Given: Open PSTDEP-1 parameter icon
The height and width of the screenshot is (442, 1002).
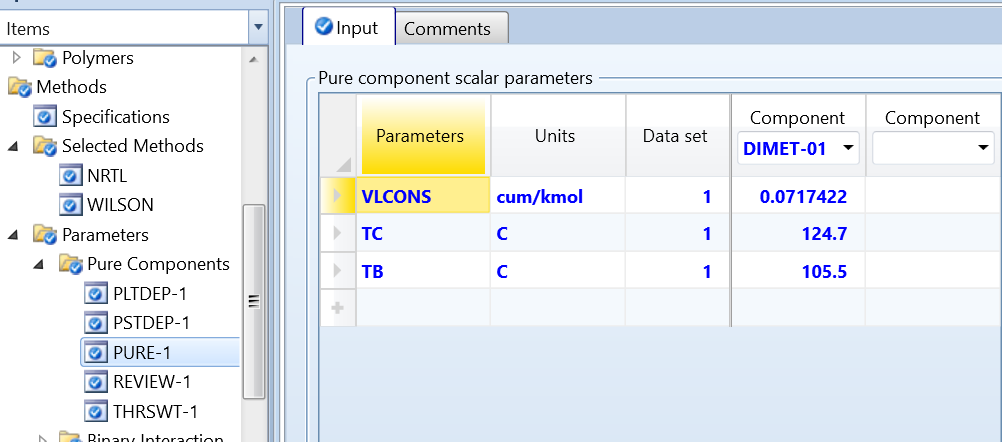Looking at the screenshot, I should 95,323.
